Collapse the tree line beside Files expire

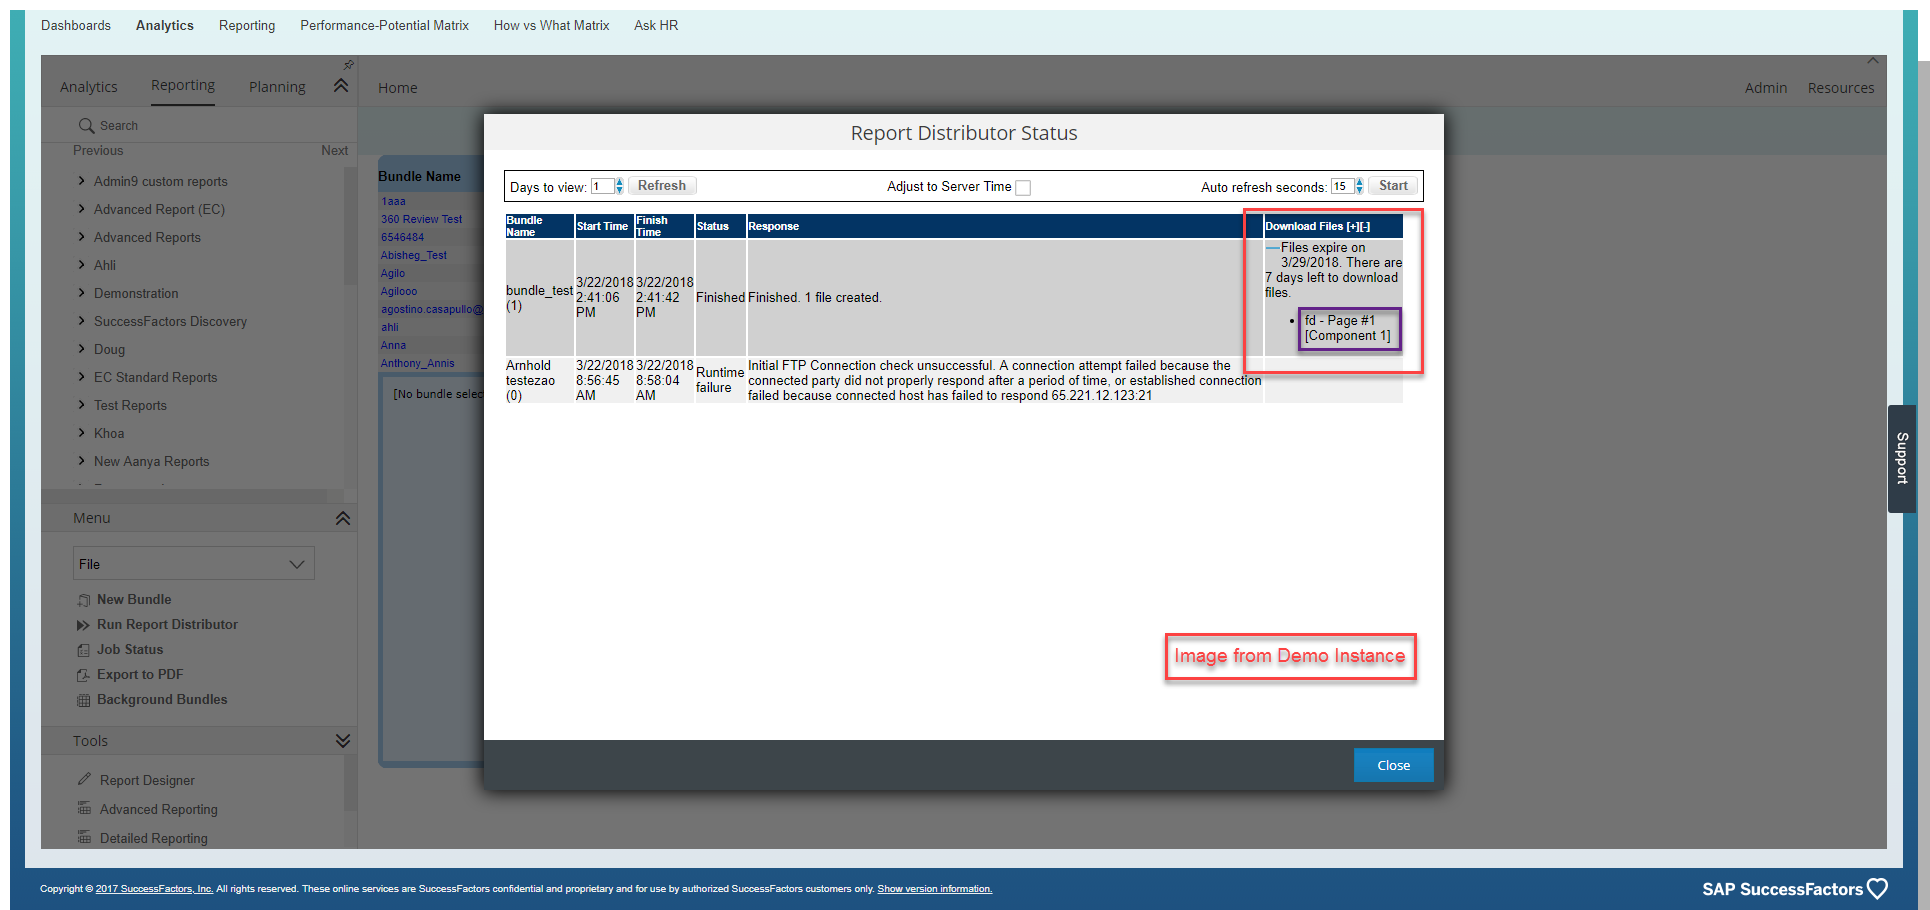1272,247
